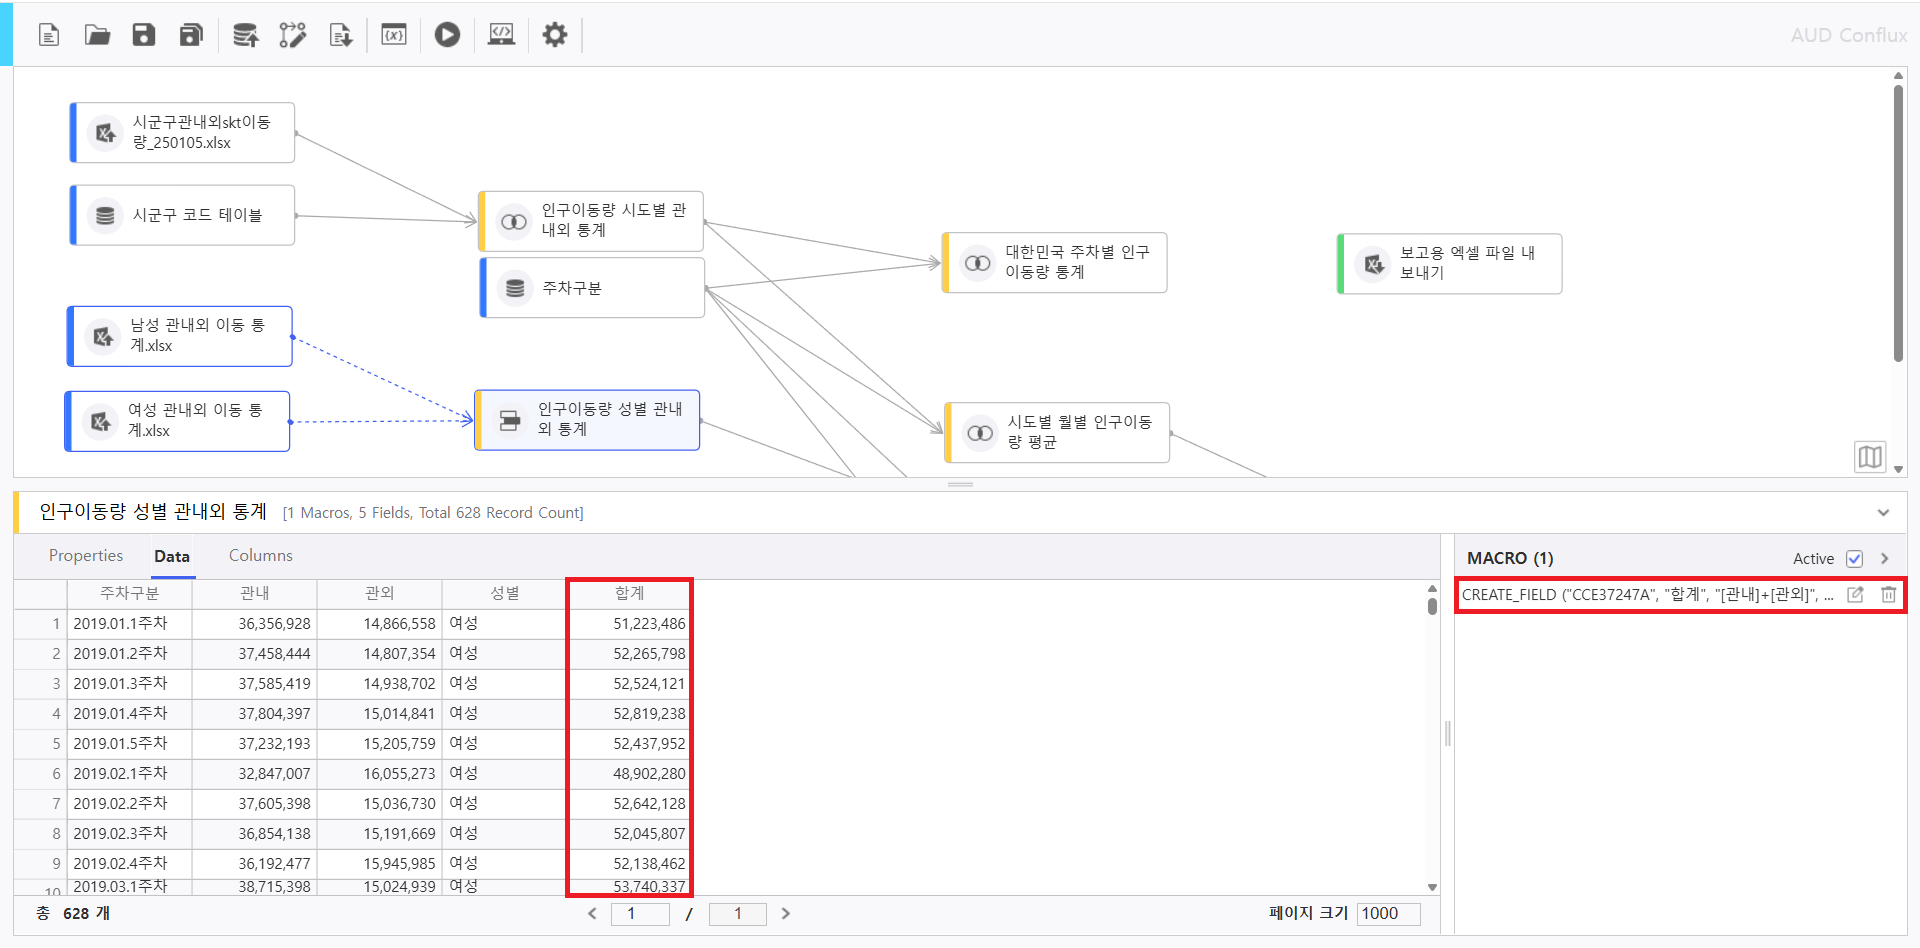The image size is (1920, 948).
Task: Select the 2019.02.1주차 cell
Action: click(129, 774)
